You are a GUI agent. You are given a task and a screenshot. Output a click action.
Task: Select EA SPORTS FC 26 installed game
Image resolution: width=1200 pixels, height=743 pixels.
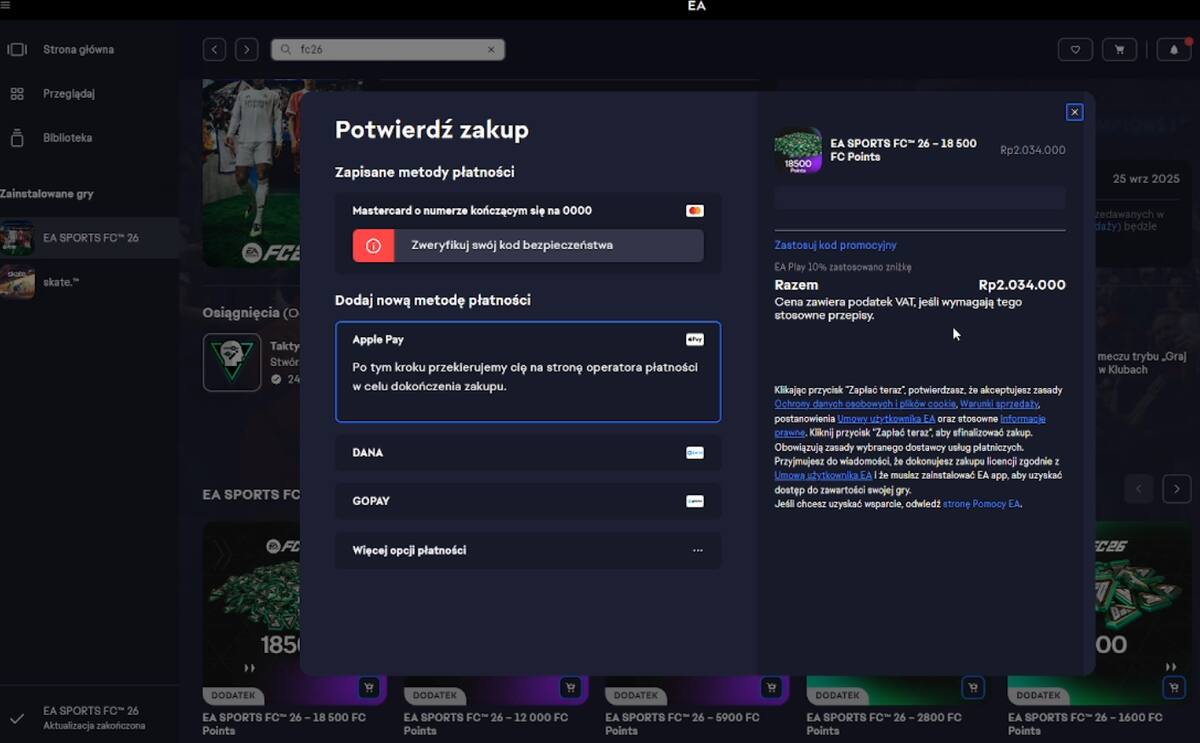pyautogui.click(x=89, y=238)
